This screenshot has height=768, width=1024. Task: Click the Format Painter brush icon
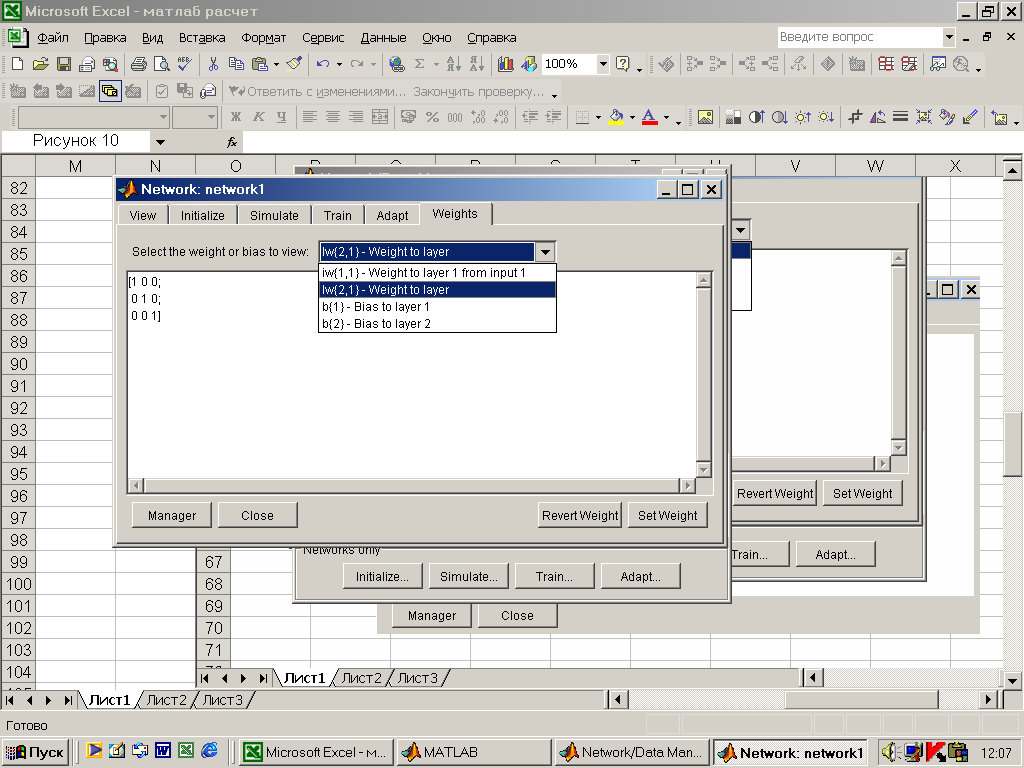click(x=295, y=63)
